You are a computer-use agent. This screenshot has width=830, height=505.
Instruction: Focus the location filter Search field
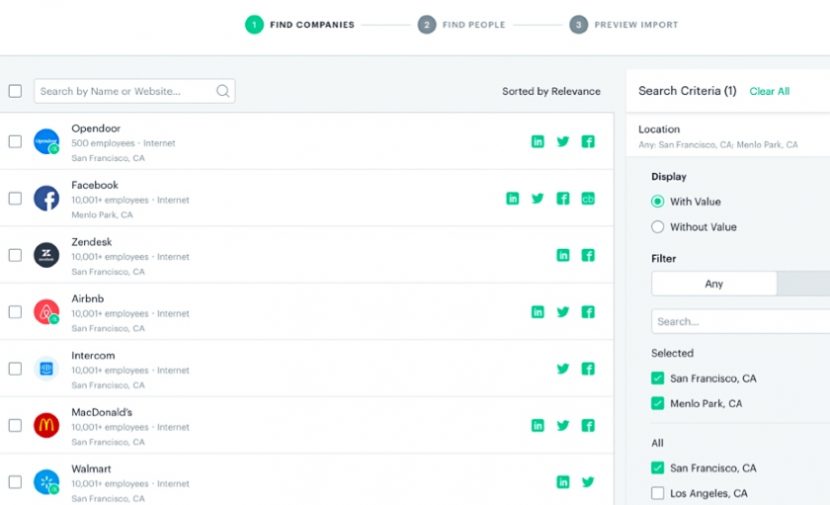(741, 321)
